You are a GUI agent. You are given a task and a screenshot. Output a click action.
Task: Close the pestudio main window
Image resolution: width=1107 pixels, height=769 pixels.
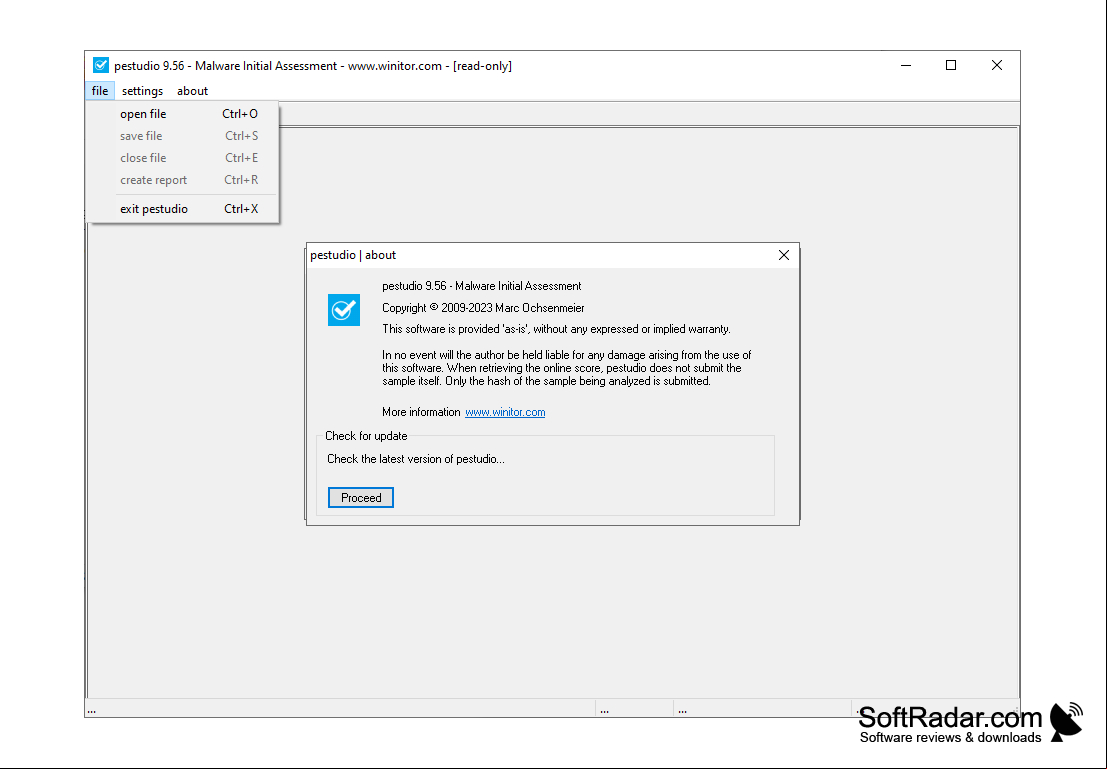(x=997, y=65)
